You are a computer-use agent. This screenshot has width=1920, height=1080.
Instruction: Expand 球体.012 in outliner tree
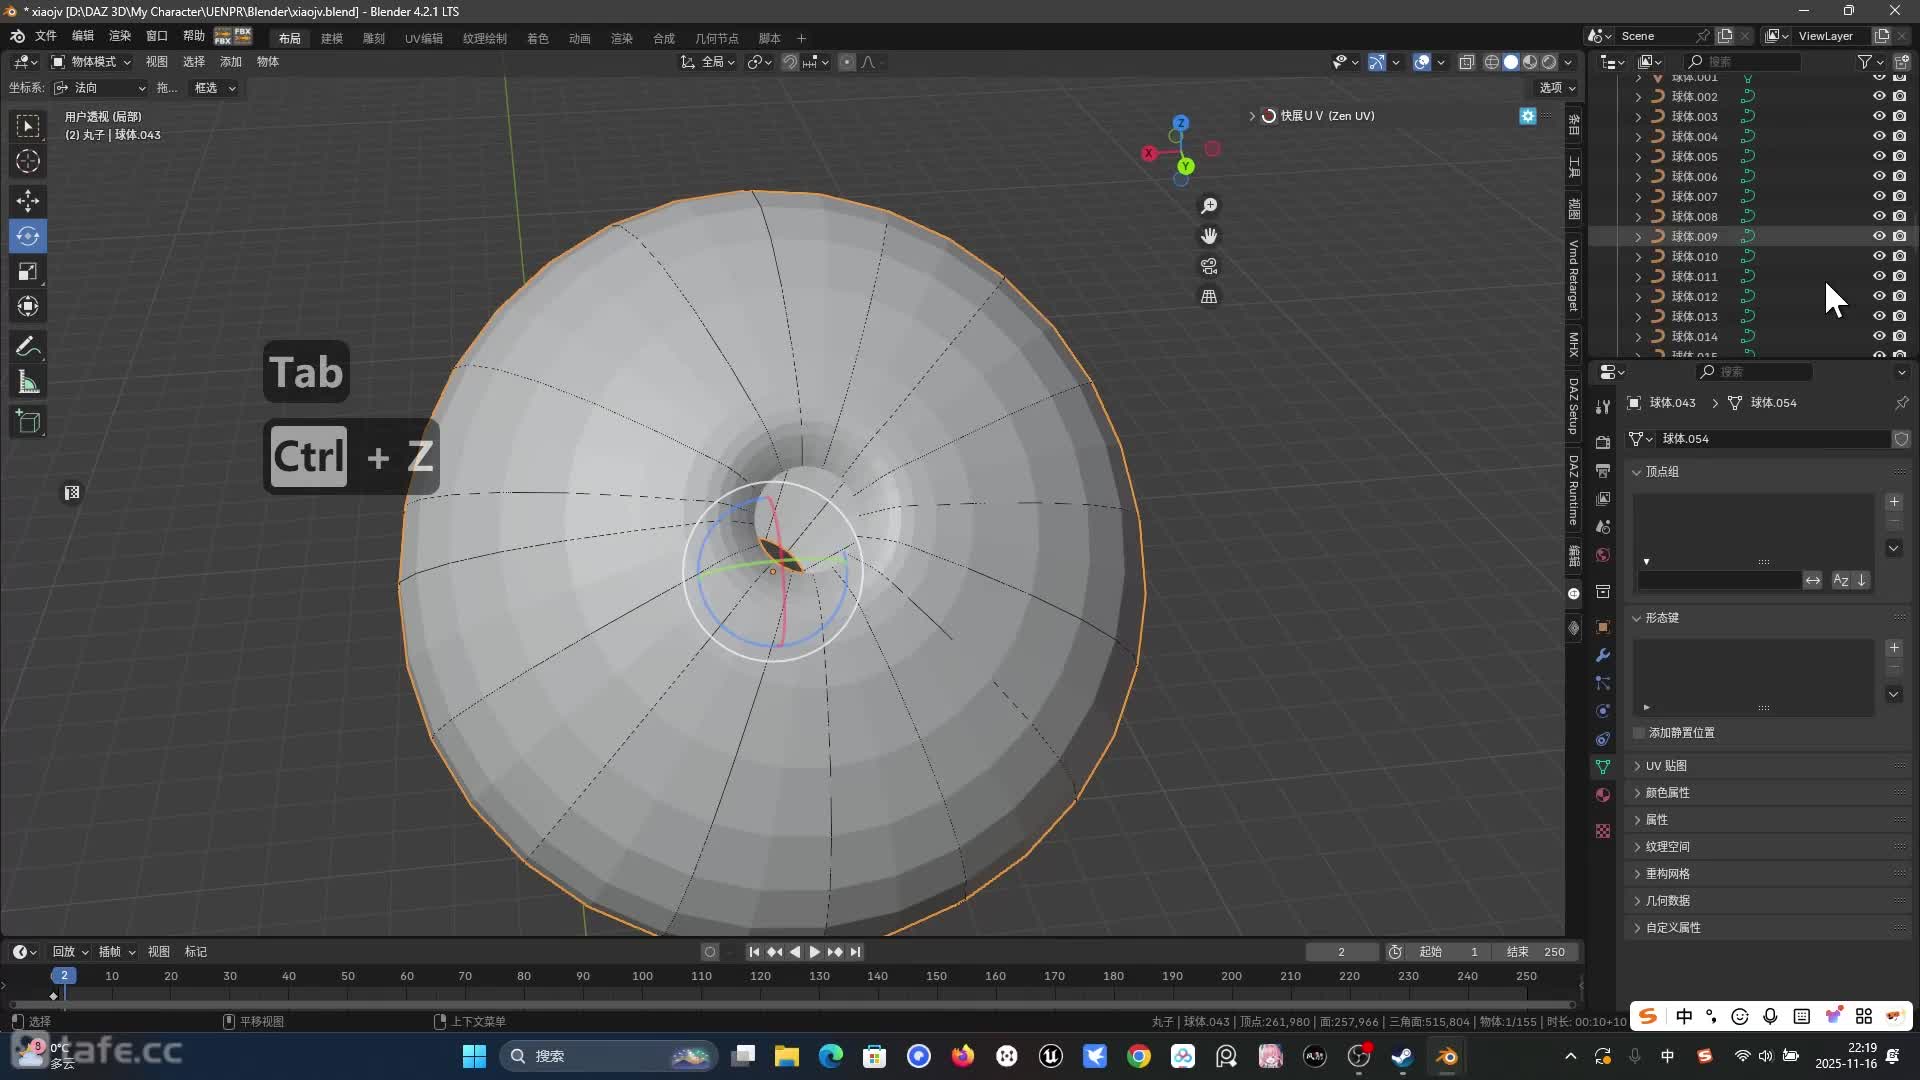(1638, 297)
